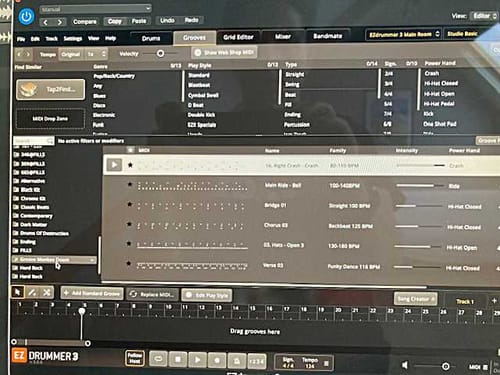
Task: Toggle the Original tempo button
Action: [70, 54]
